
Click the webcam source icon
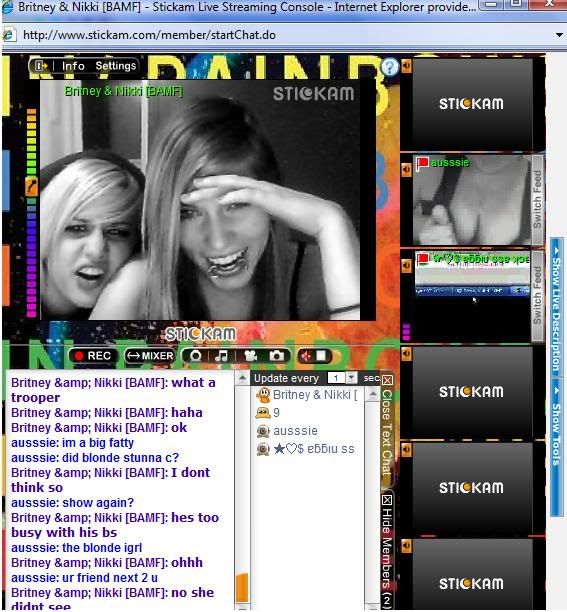195,356
